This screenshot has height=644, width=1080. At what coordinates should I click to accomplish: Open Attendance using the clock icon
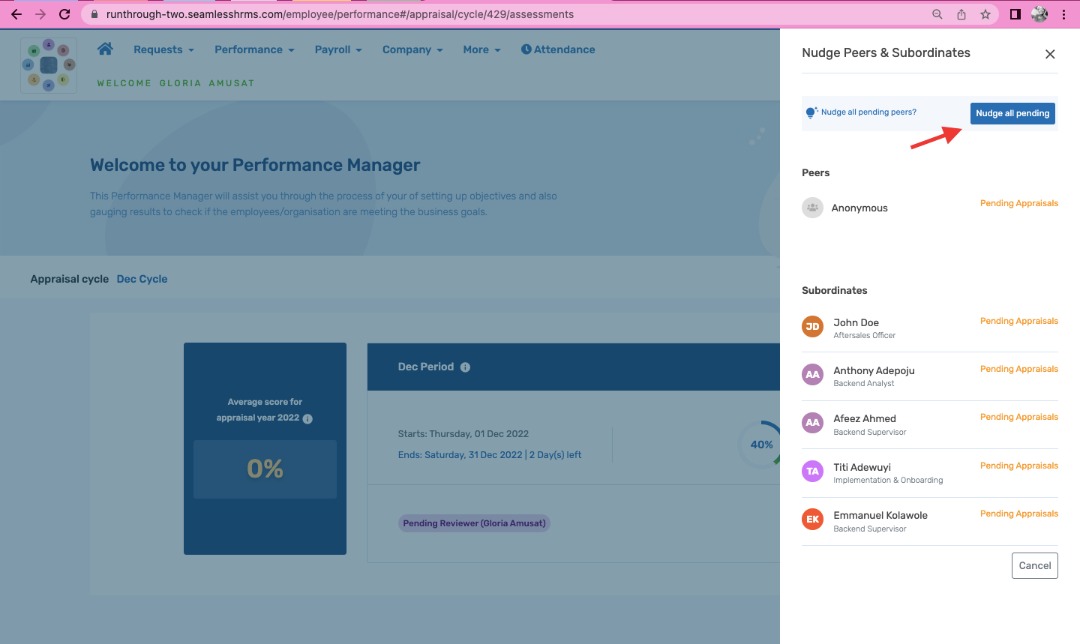(526, 48)
